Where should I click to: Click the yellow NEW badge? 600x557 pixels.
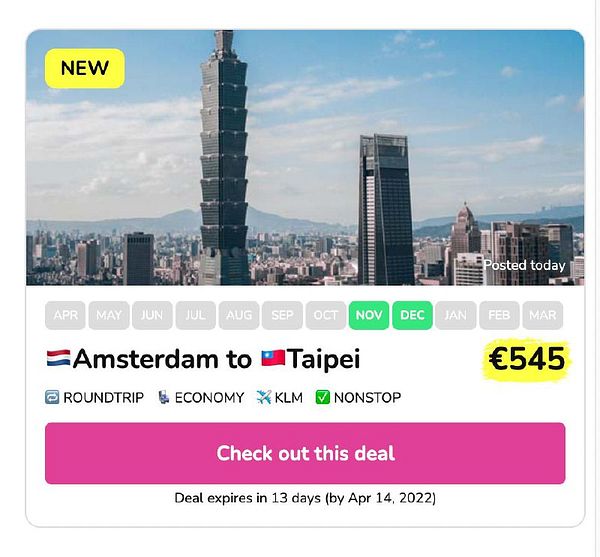85,68
